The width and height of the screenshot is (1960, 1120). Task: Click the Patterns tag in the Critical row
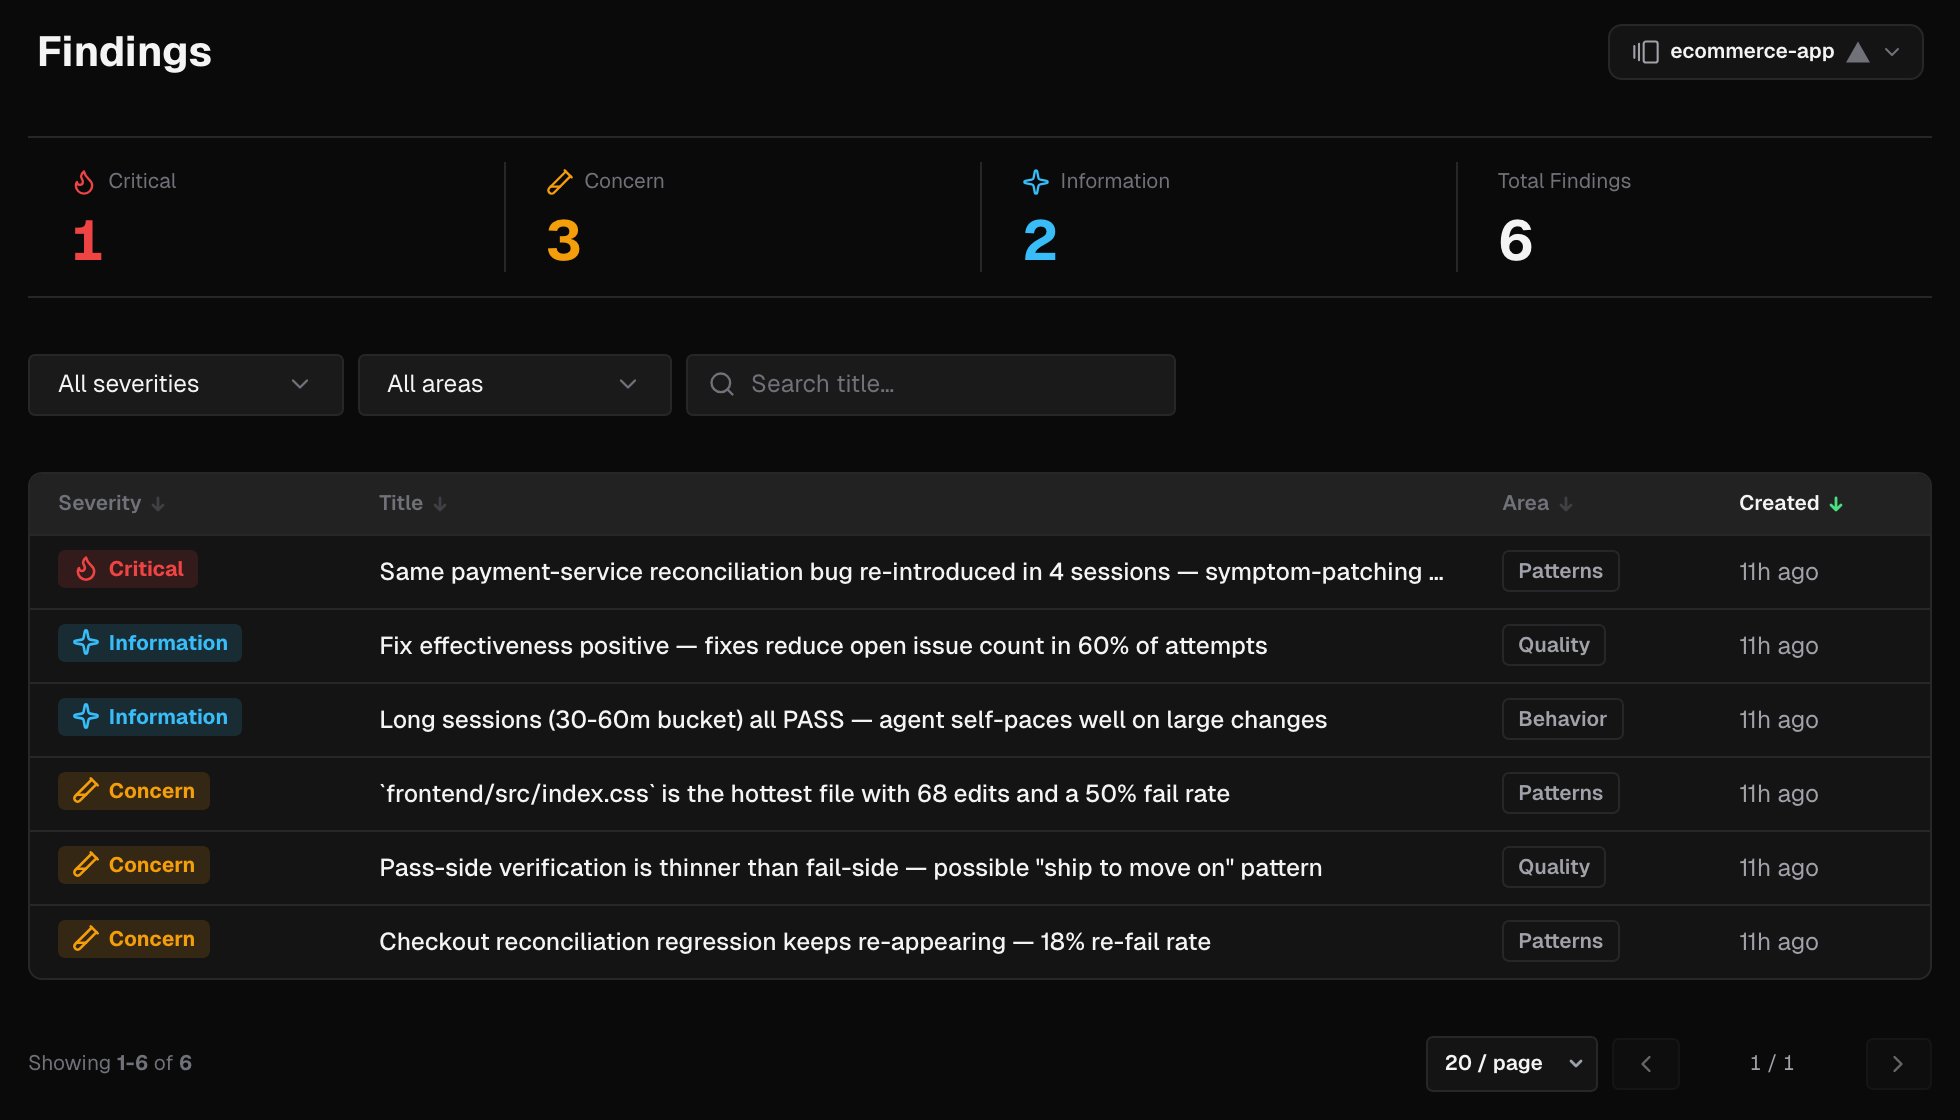(x=1560, y=571)
